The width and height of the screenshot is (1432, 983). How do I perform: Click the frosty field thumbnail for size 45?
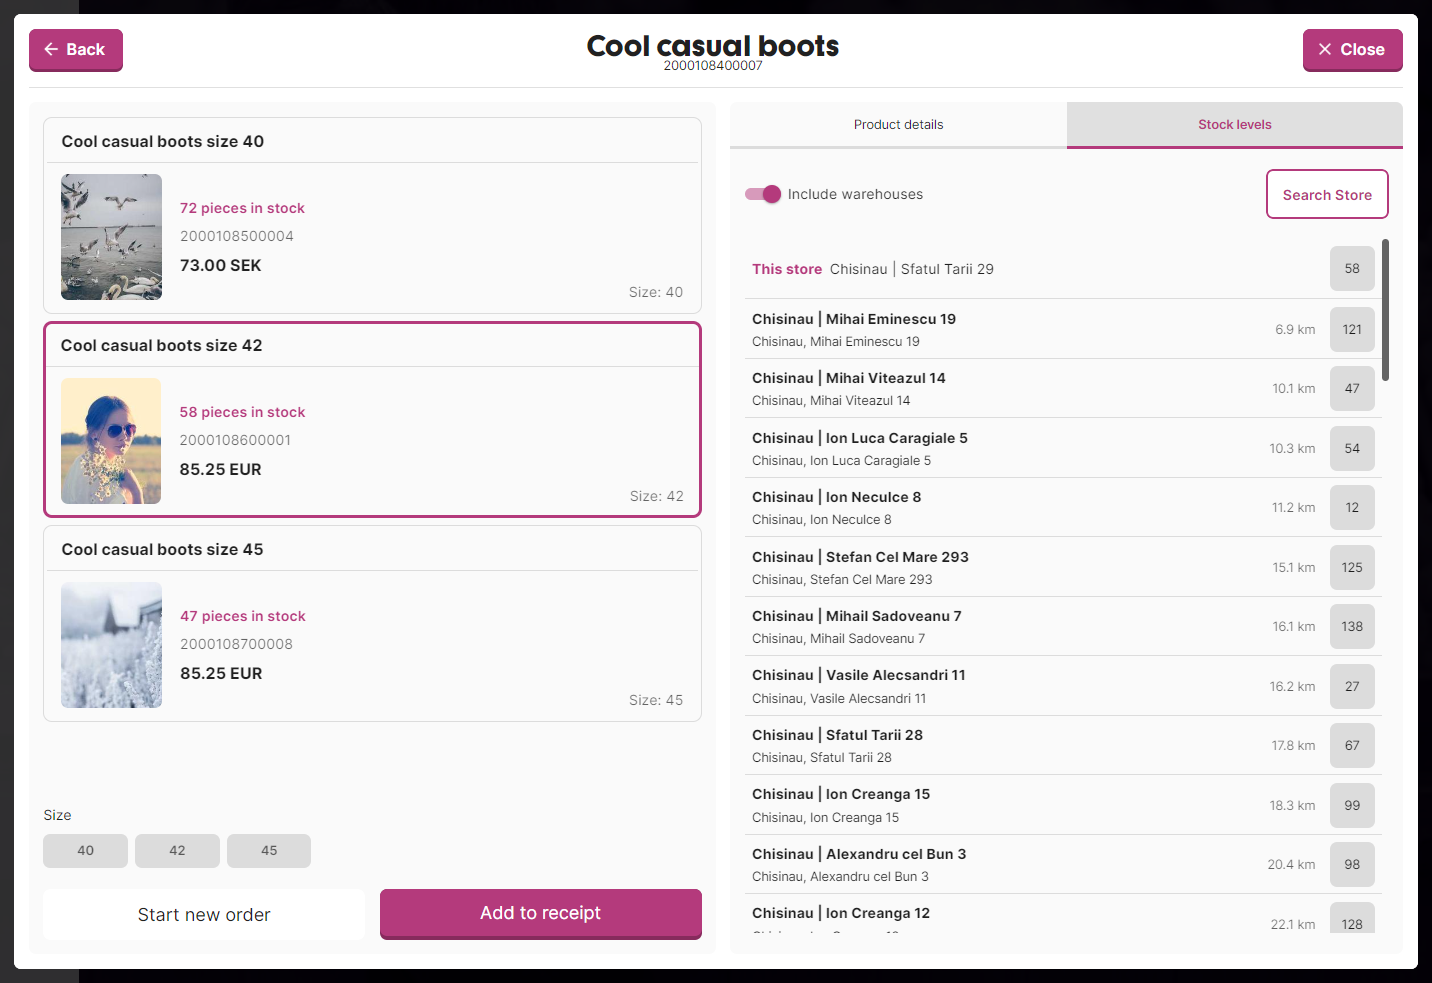[111, 645]
